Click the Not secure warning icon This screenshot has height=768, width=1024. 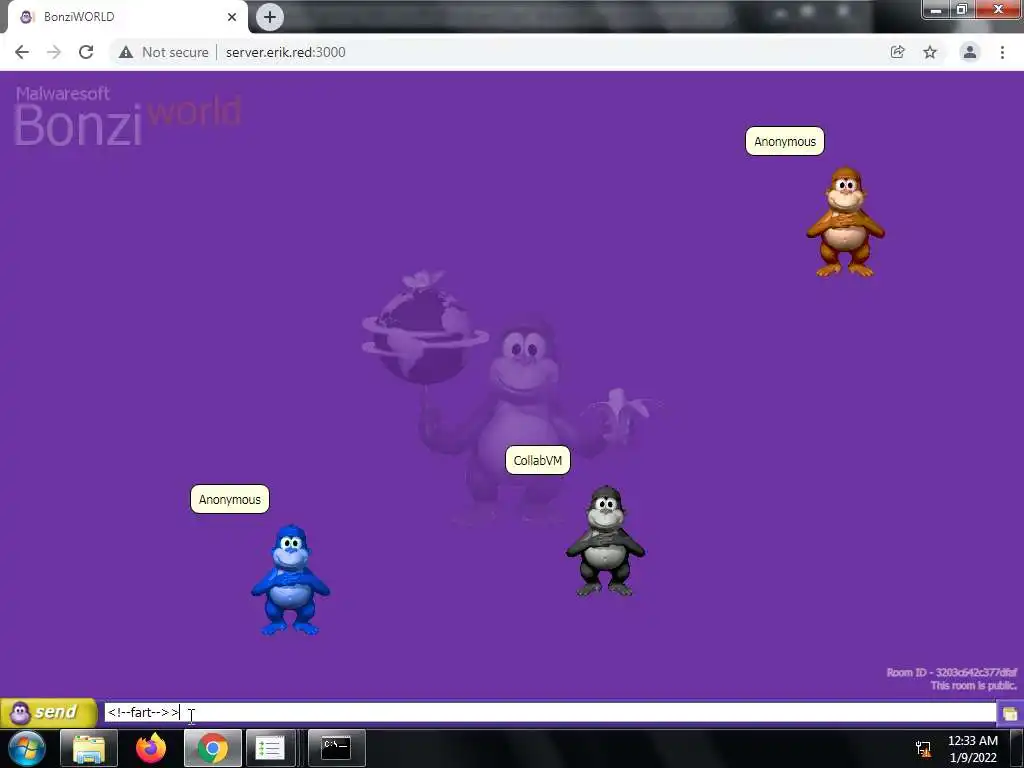(126, 52)
